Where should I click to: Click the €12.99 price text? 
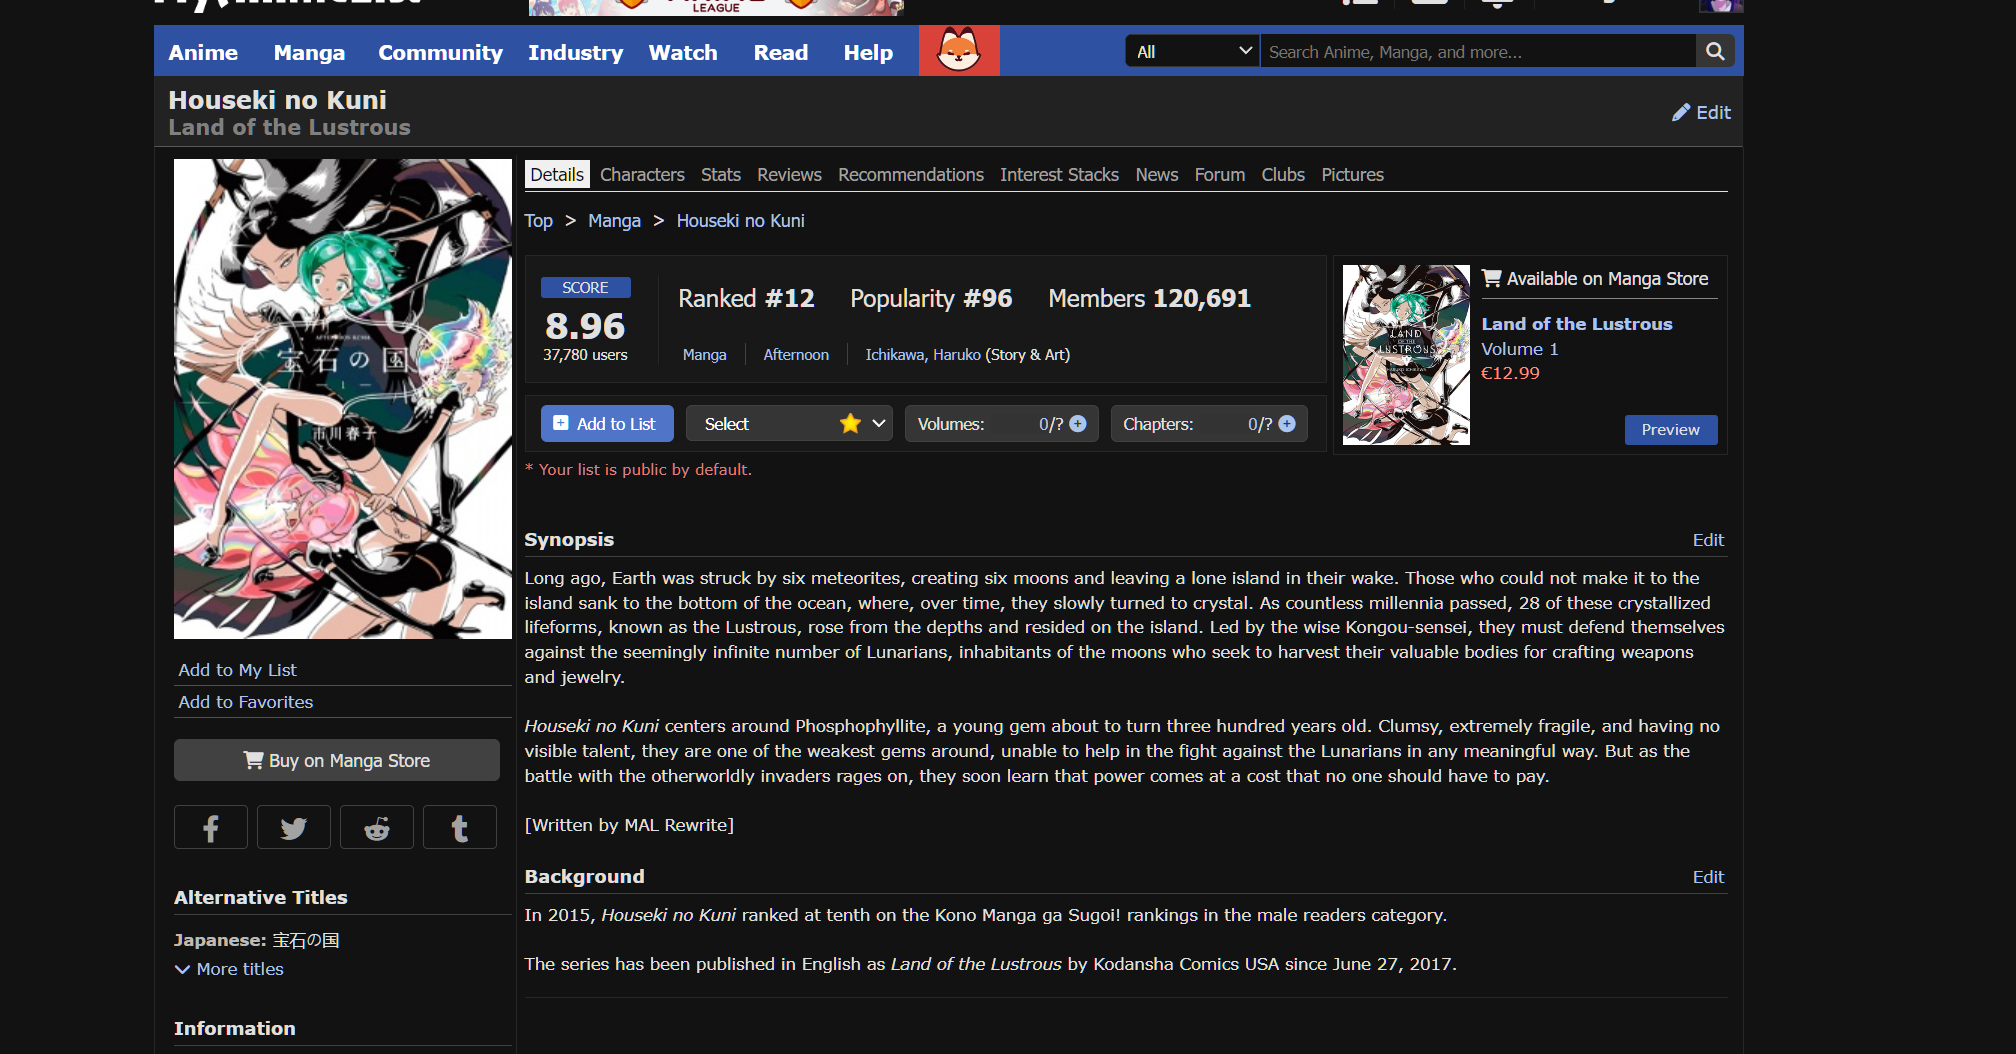1510,373
